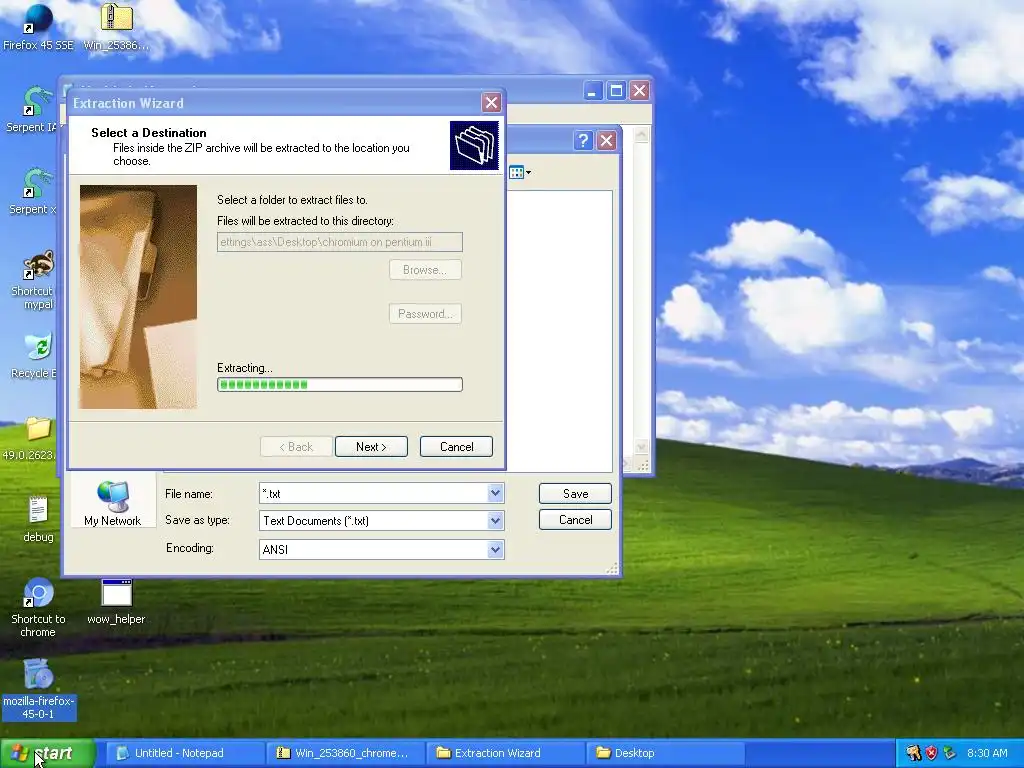The width and height of the screenshot is (1024, 768).
Task: Expand the Encoding dropdown
Action: [495, 549]
